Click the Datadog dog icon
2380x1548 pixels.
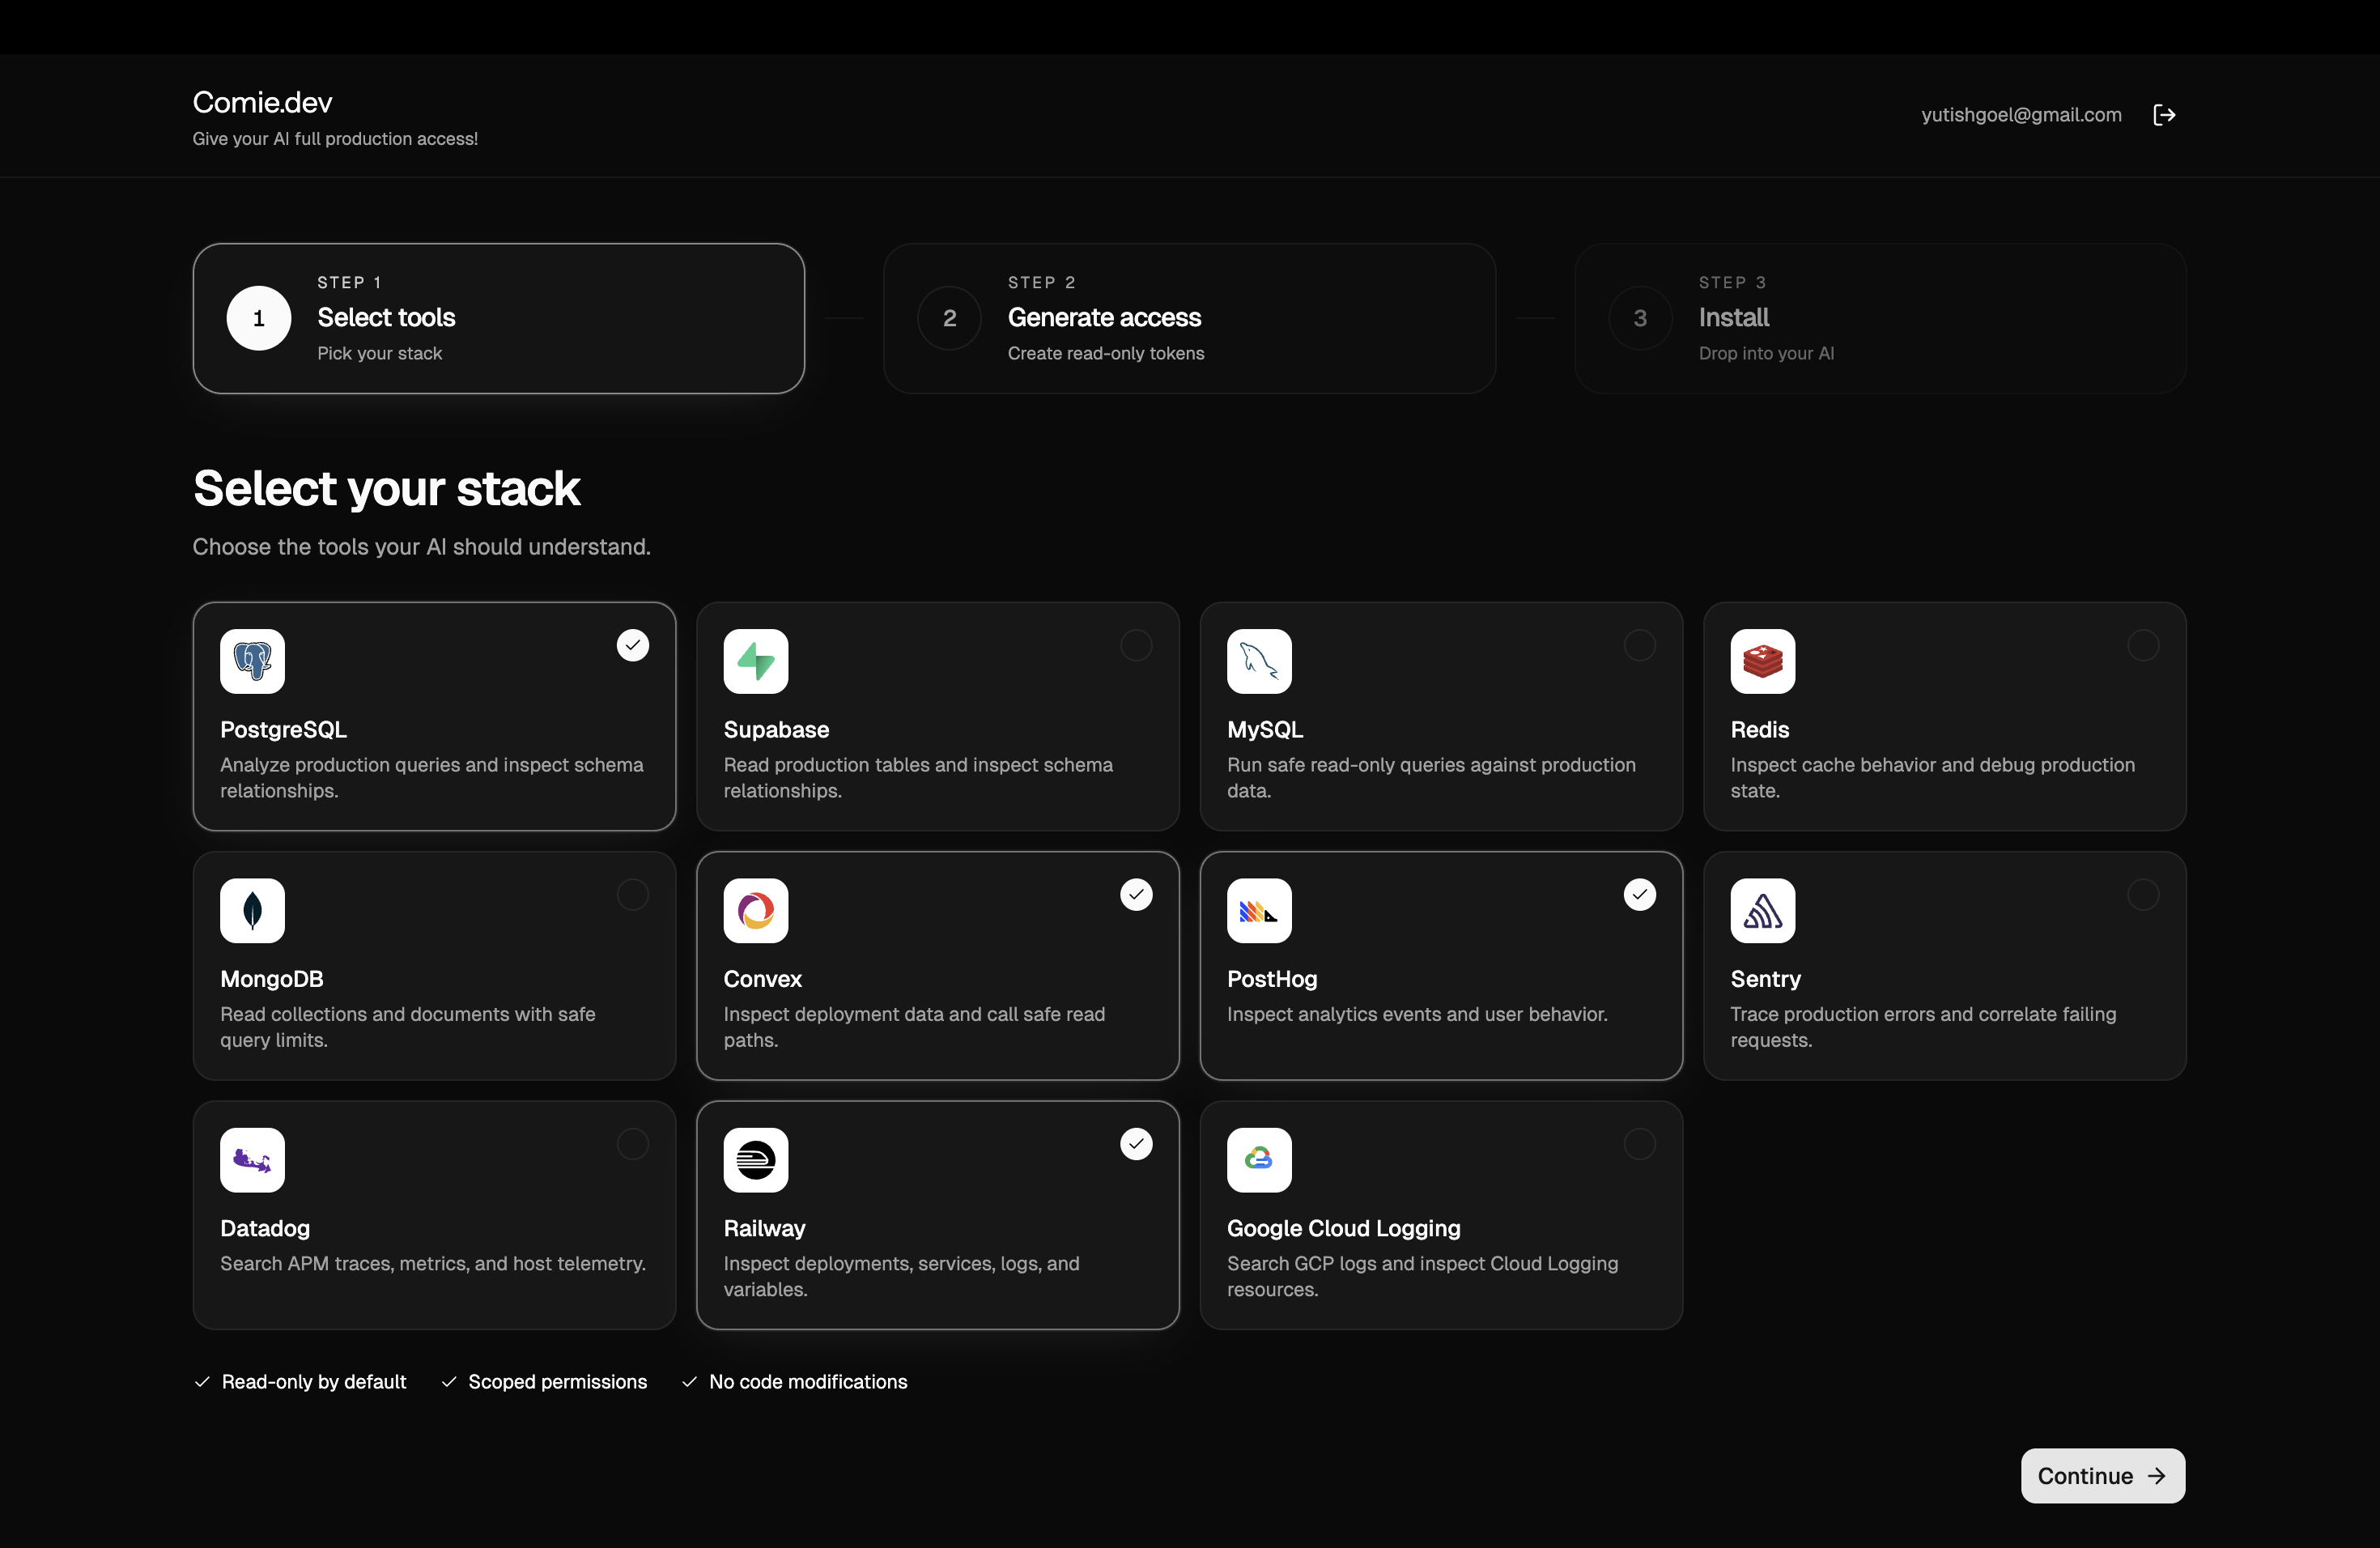[252, 1160]
